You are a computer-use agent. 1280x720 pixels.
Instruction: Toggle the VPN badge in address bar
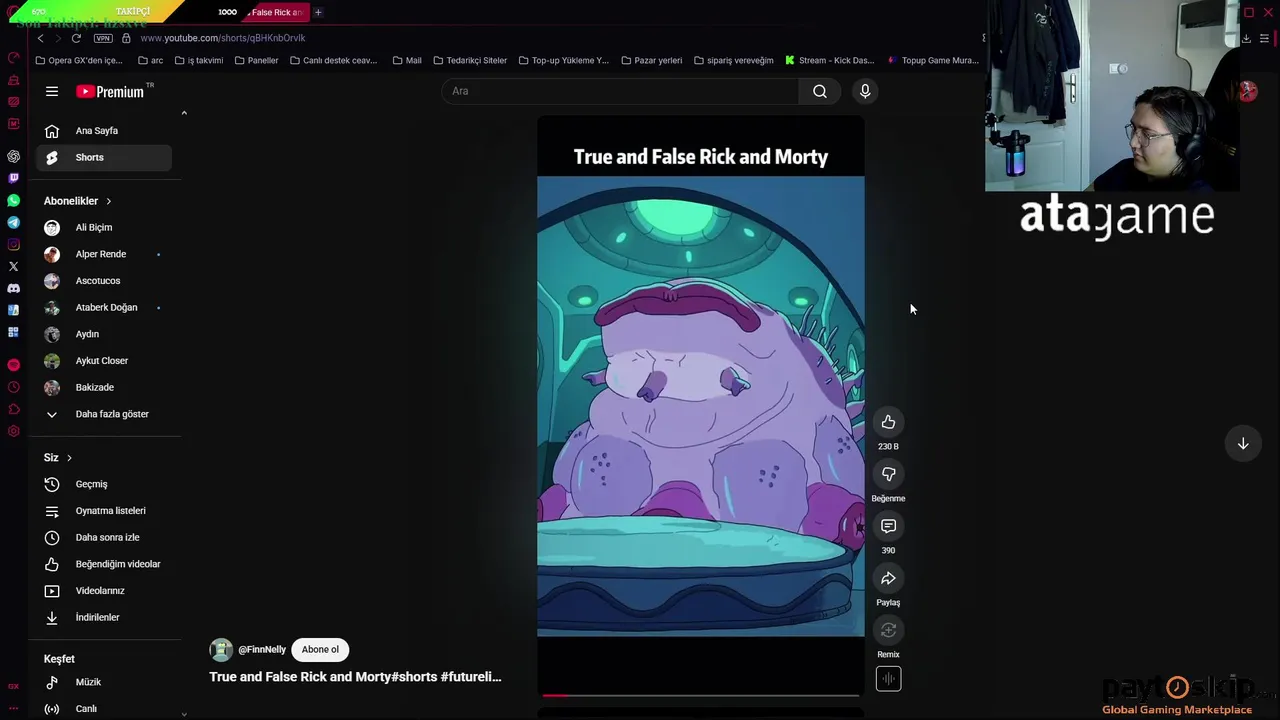tap(103, 38)
